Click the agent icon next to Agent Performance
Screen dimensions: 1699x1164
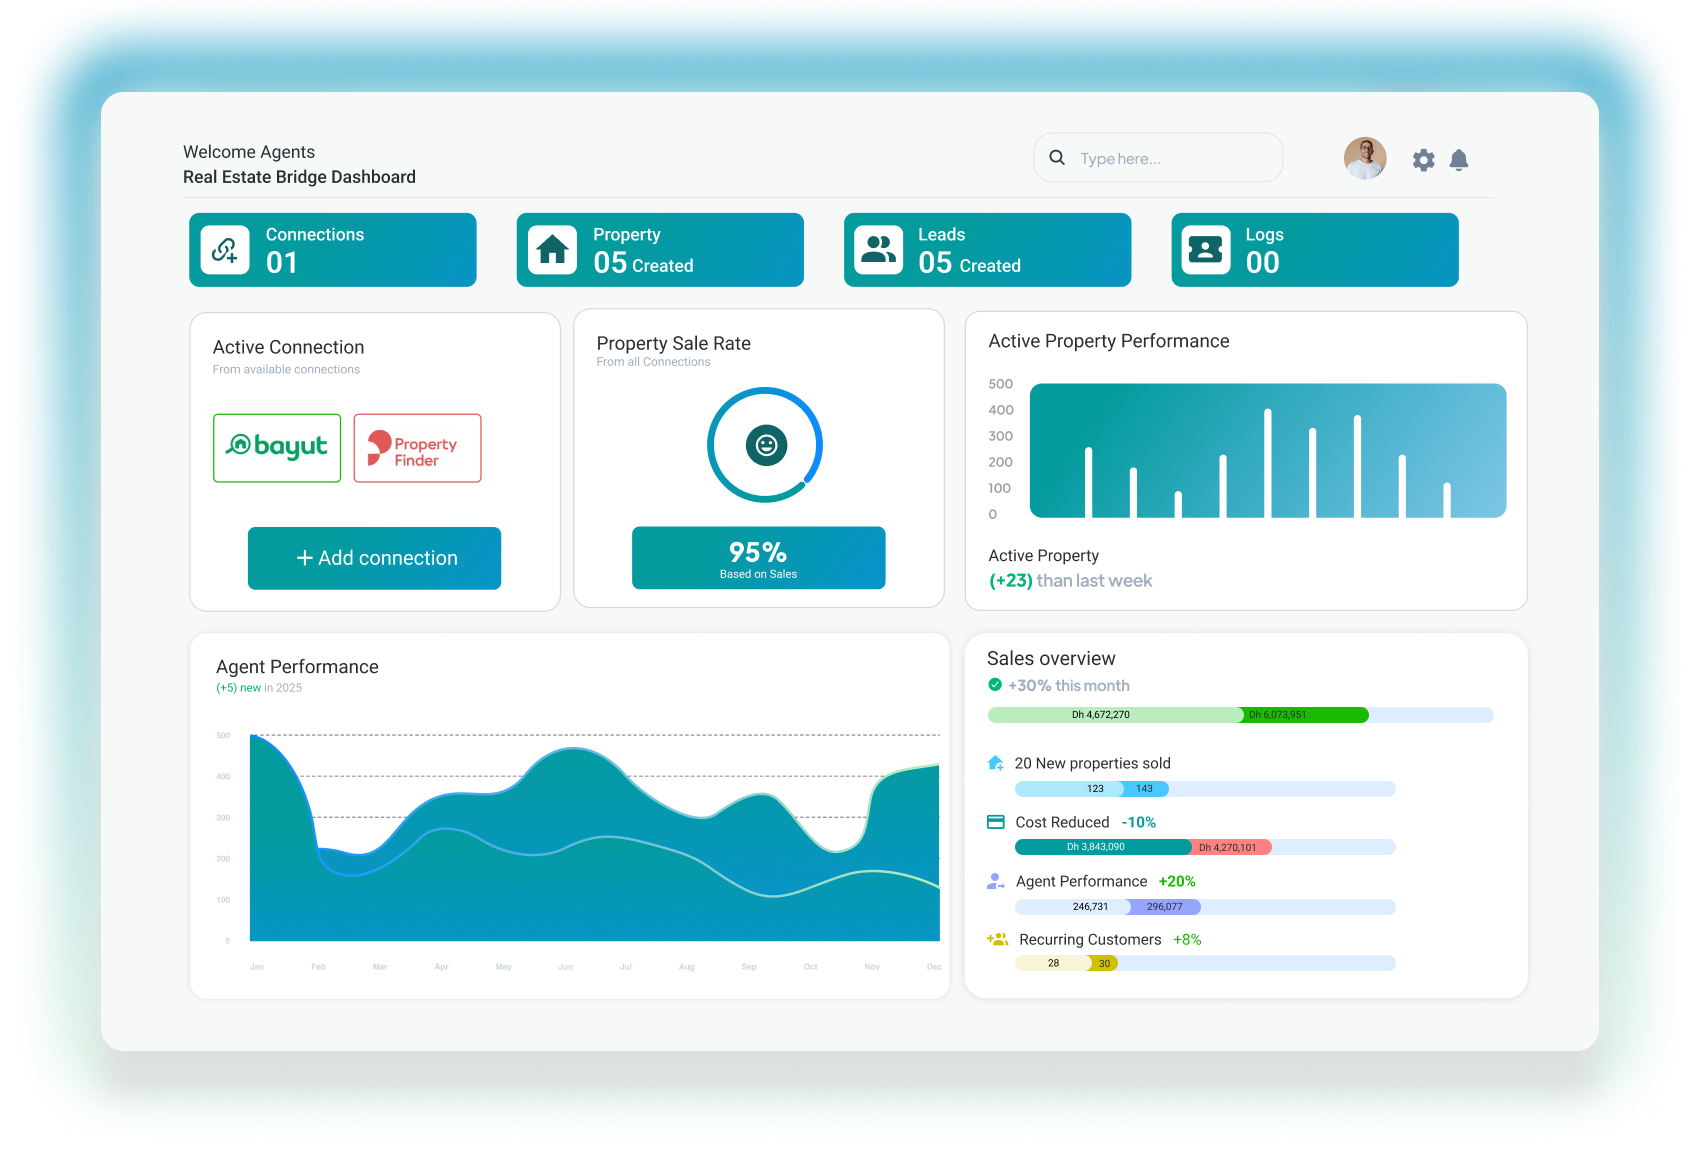[995, 881]
